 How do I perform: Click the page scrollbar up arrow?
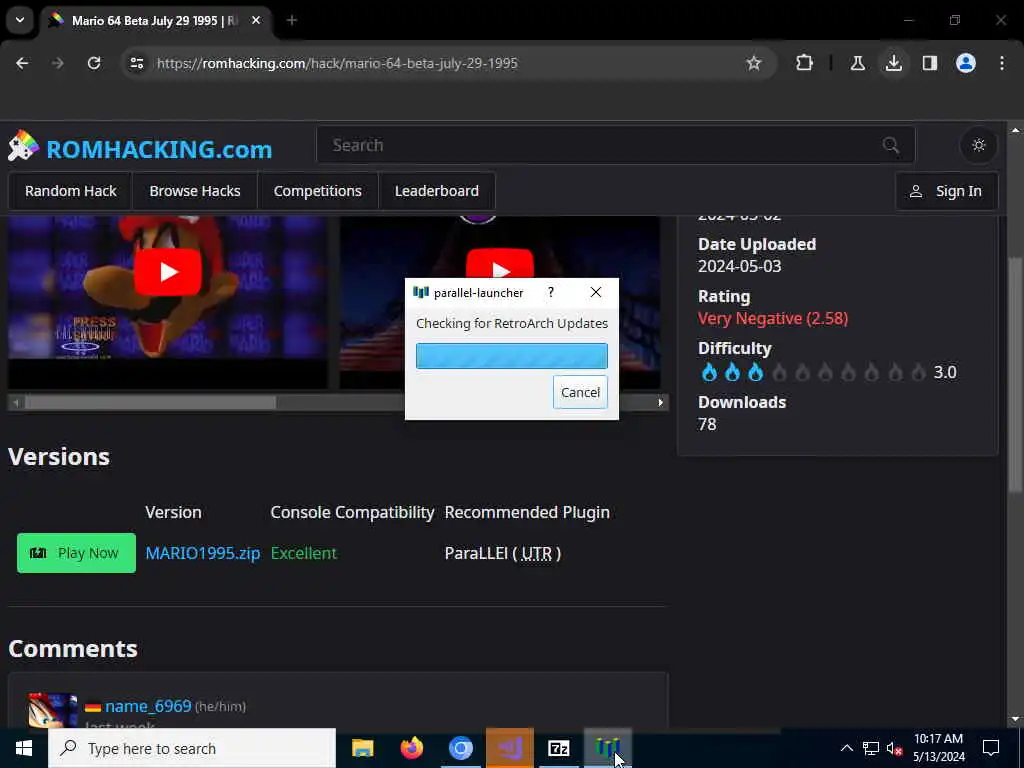pos(1015,131)
